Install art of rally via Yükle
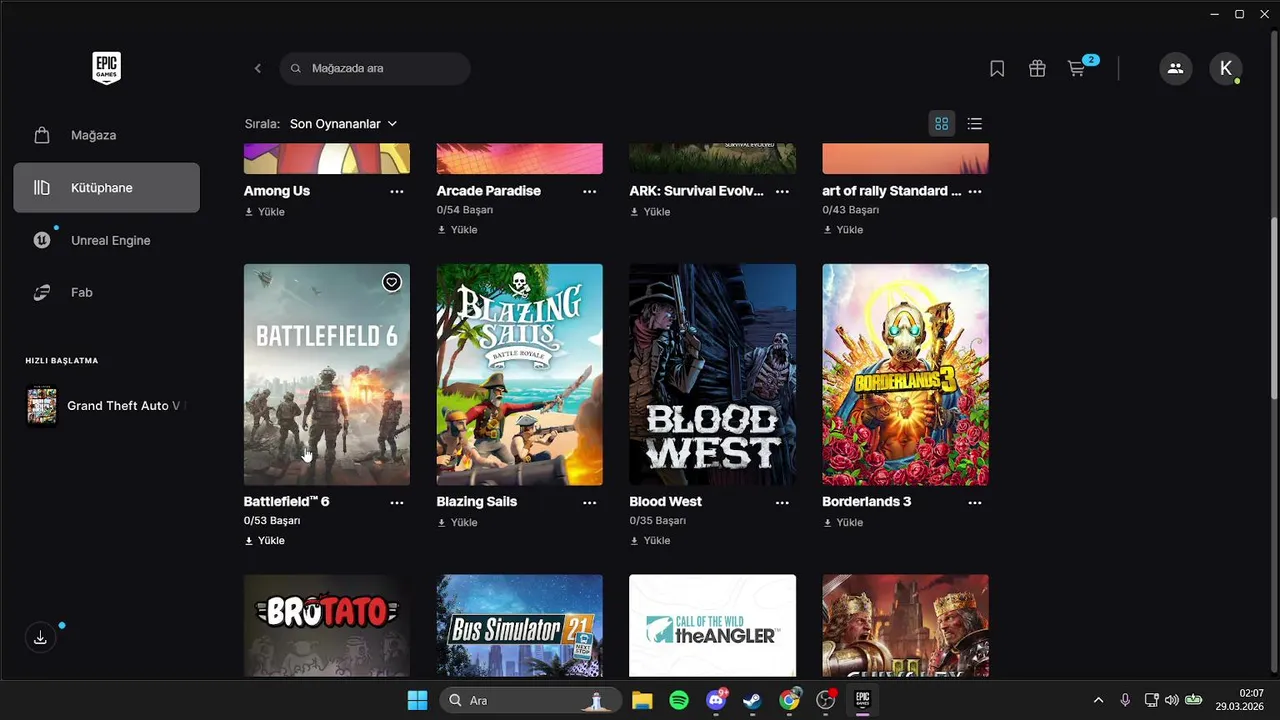The height and width of the screenshot is (720, 1280). pos(843,230)
